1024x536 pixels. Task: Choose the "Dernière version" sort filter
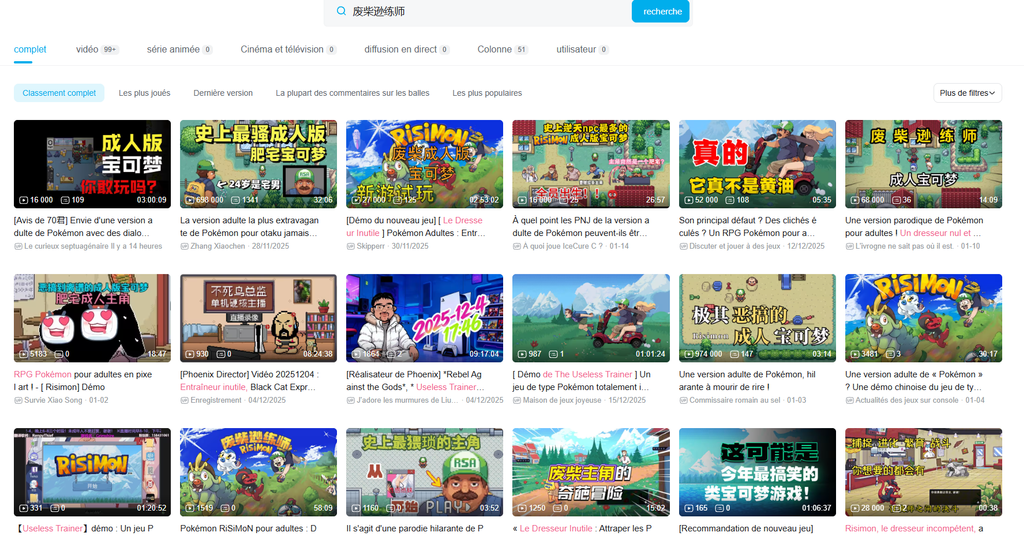pos(223,93)
